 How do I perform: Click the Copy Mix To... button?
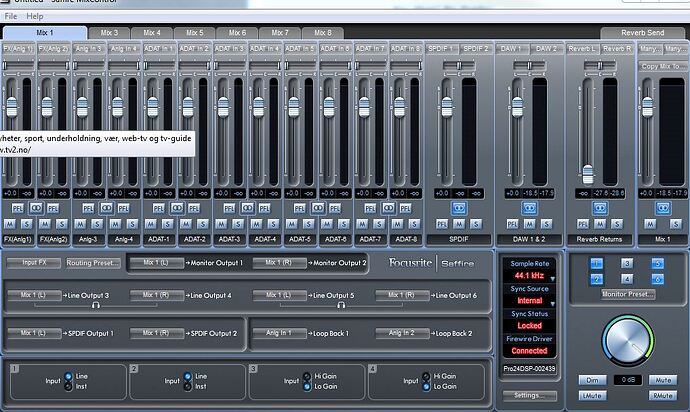tap(664, 66)
